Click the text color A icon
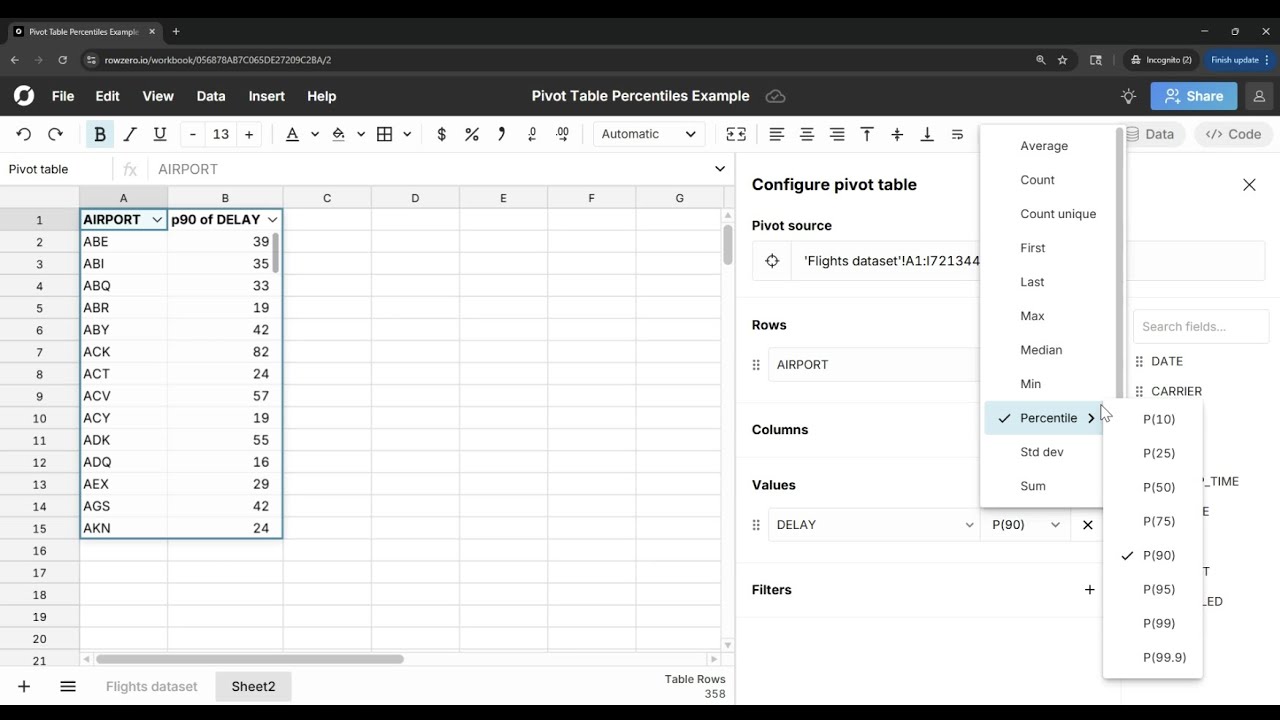This screenshot has width=1280, height=720. [292, 134]
